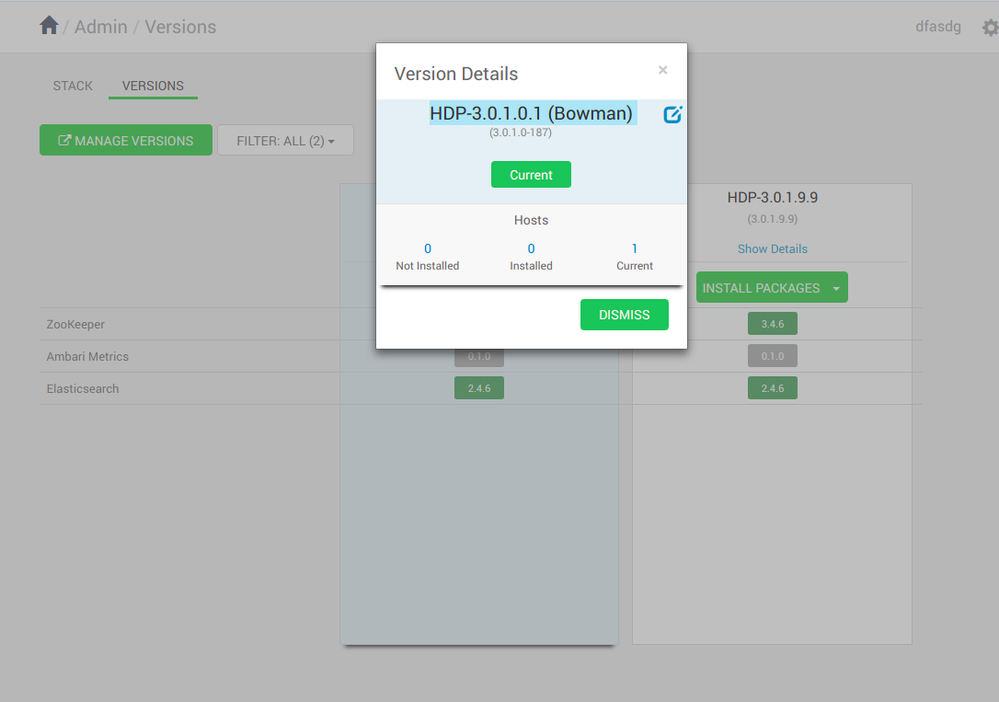The width and height of the screenshot is (999, 702).
Task: Switch to the Stack tab
Action: point(73,85)
